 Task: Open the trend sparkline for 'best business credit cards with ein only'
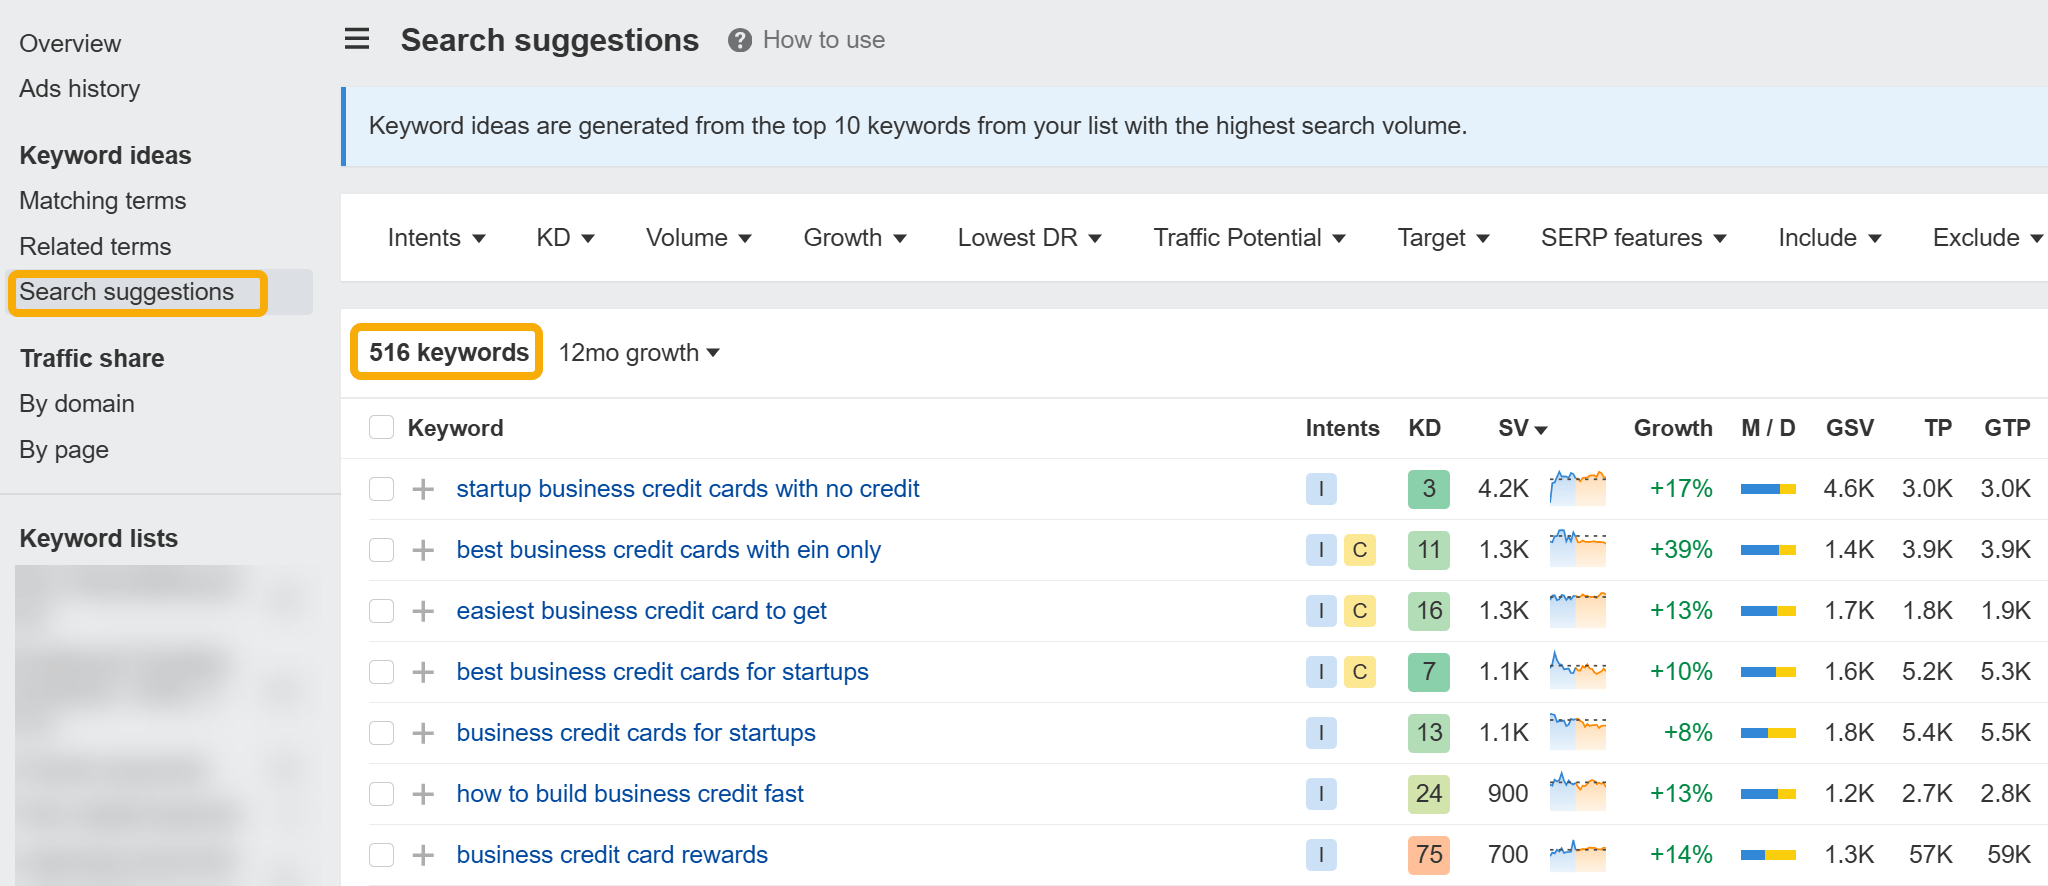click(x=1577, y=550)
